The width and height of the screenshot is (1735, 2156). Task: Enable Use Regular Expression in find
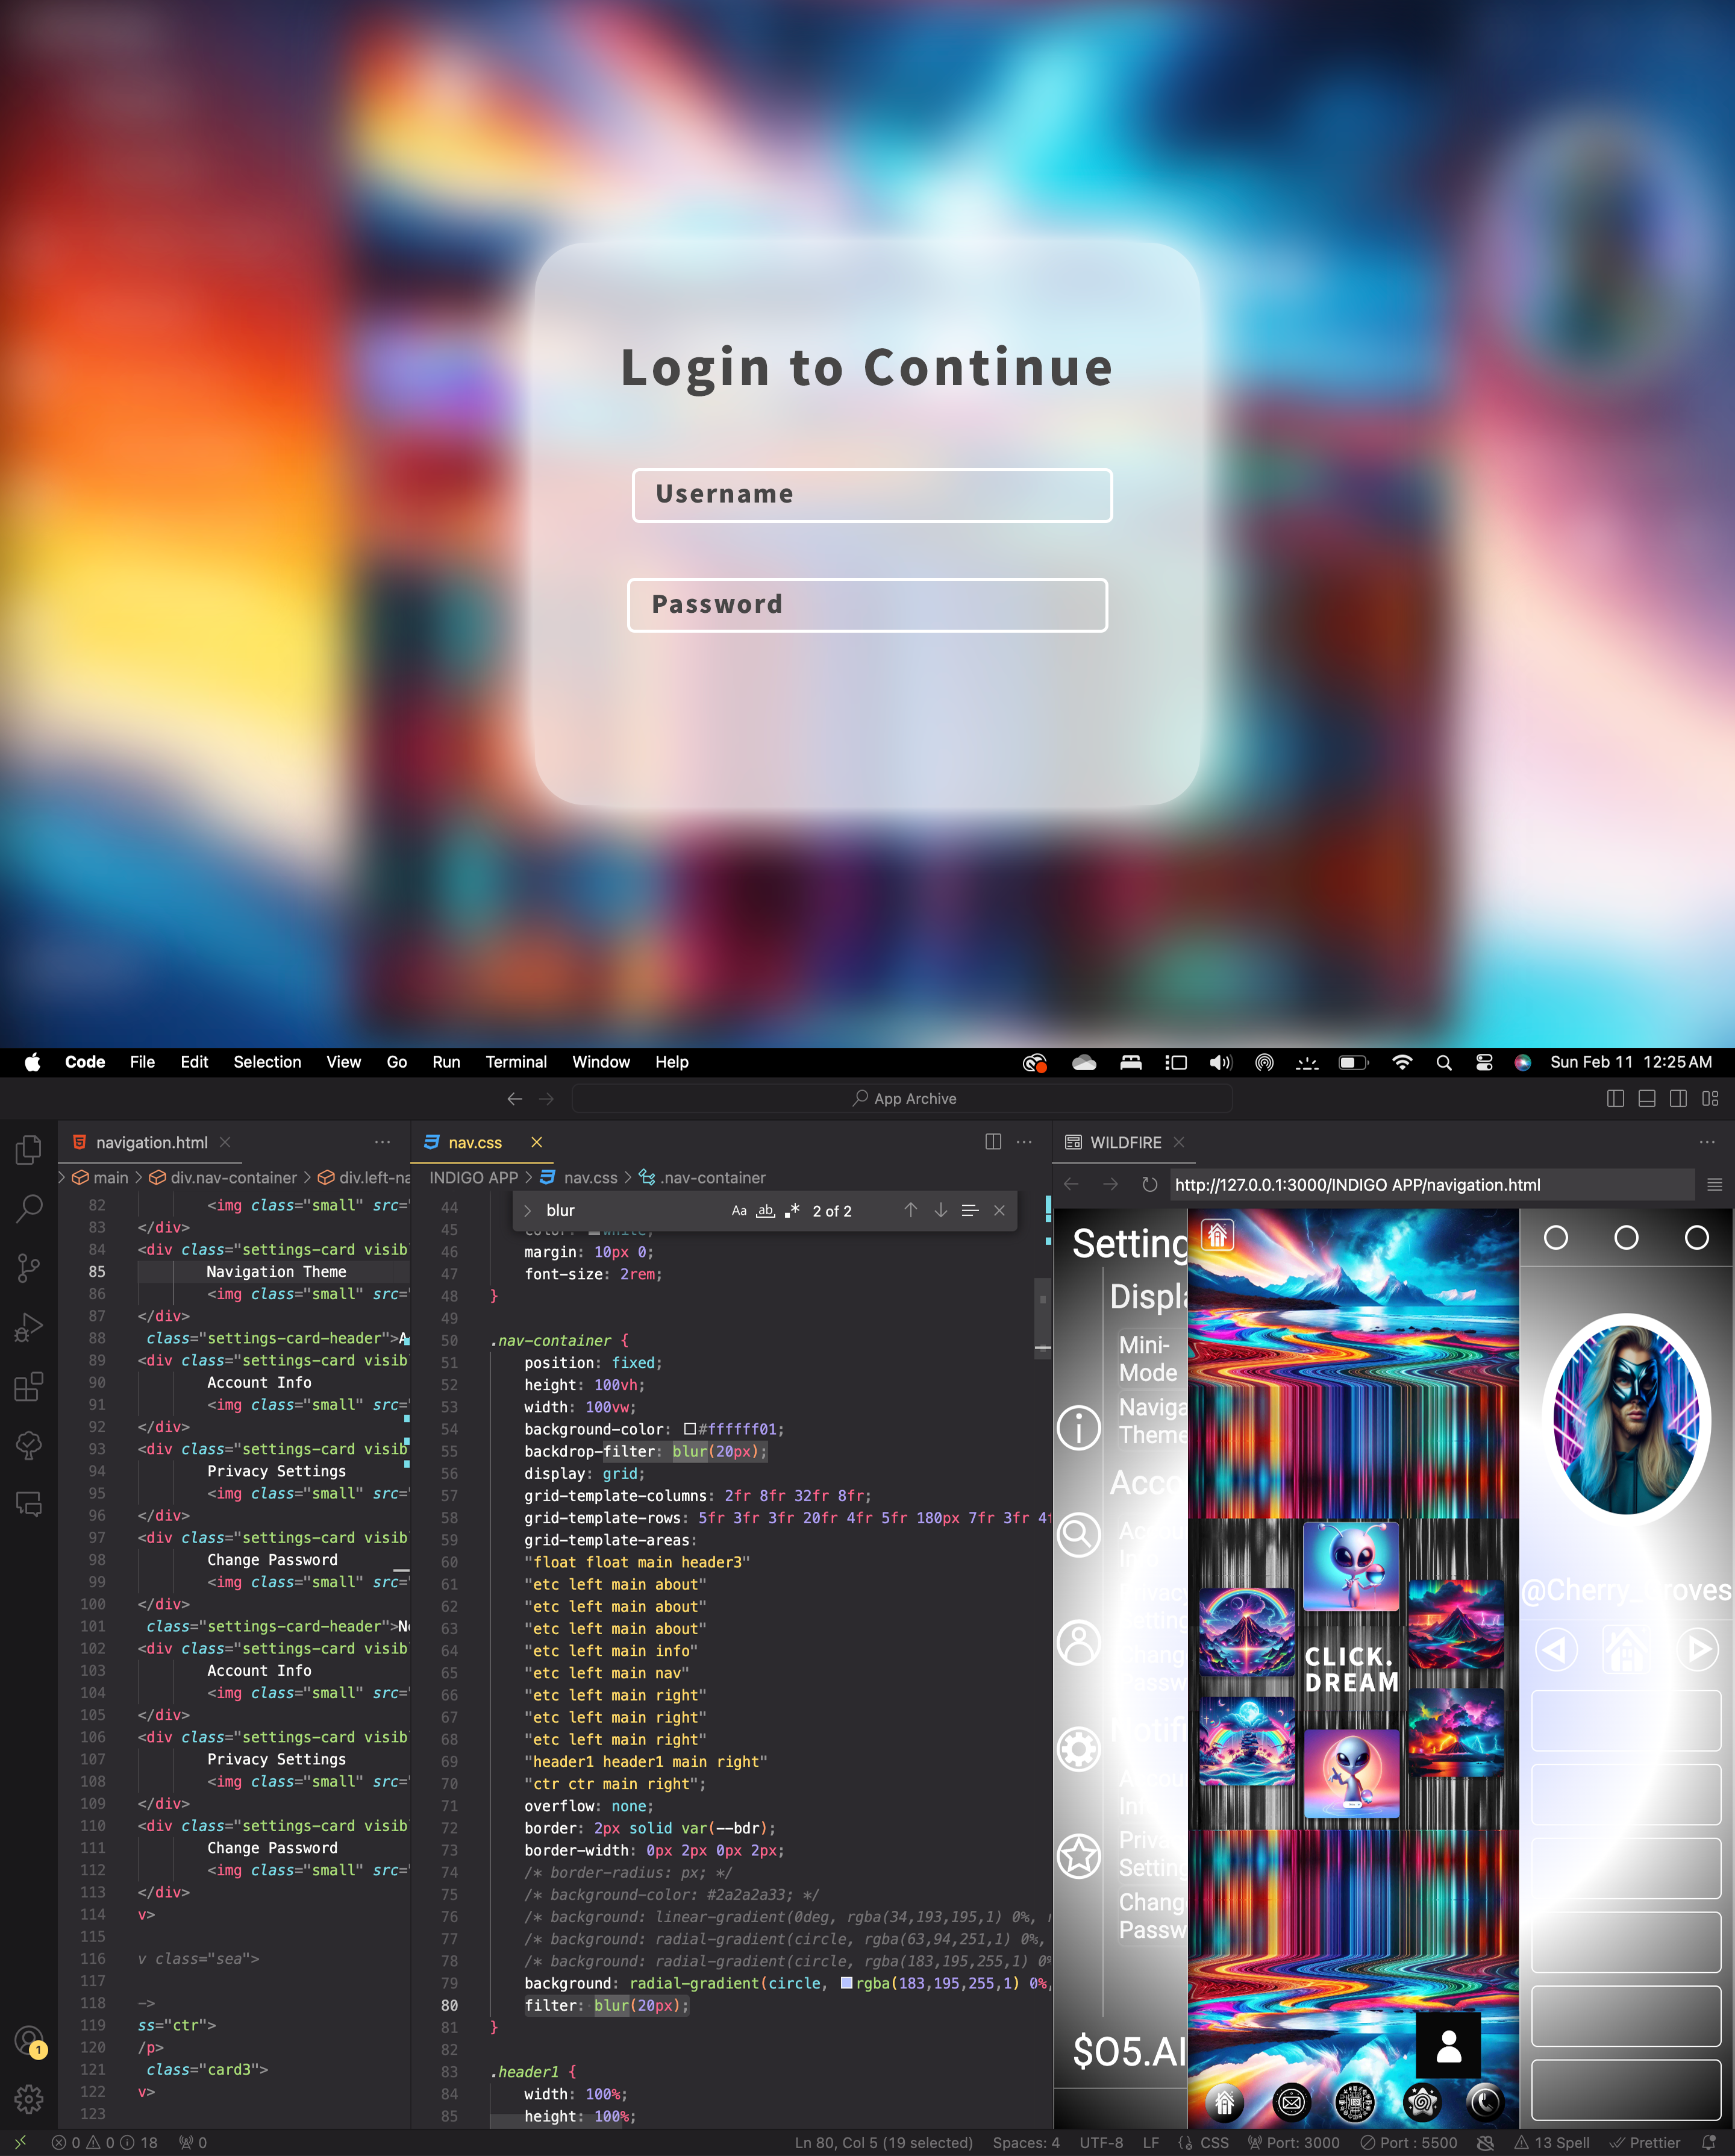coord(792,1211)
